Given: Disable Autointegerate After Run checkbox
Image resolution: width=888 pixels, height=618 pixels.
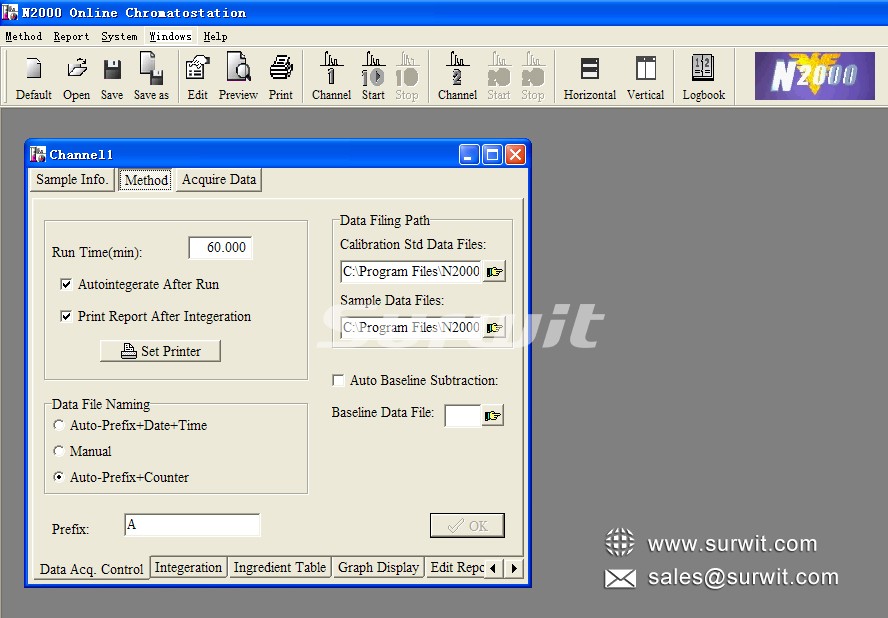Looking at the screenshot, I should 67,285.
